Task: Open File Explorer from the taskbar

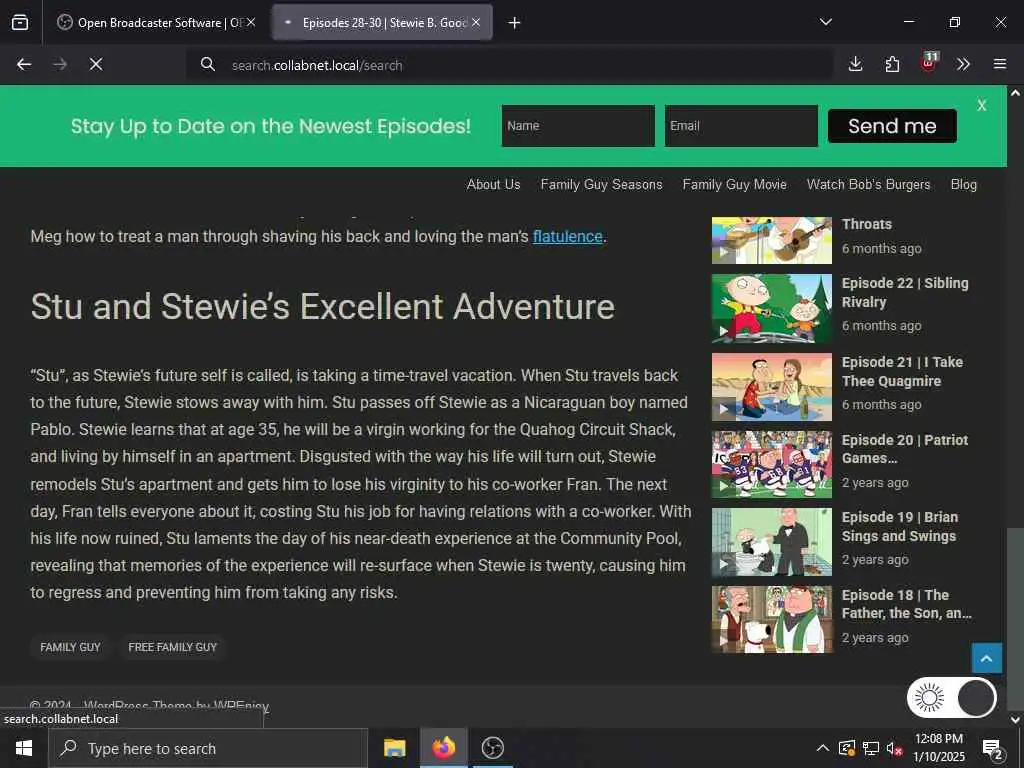Action: (x=394, y=748)
